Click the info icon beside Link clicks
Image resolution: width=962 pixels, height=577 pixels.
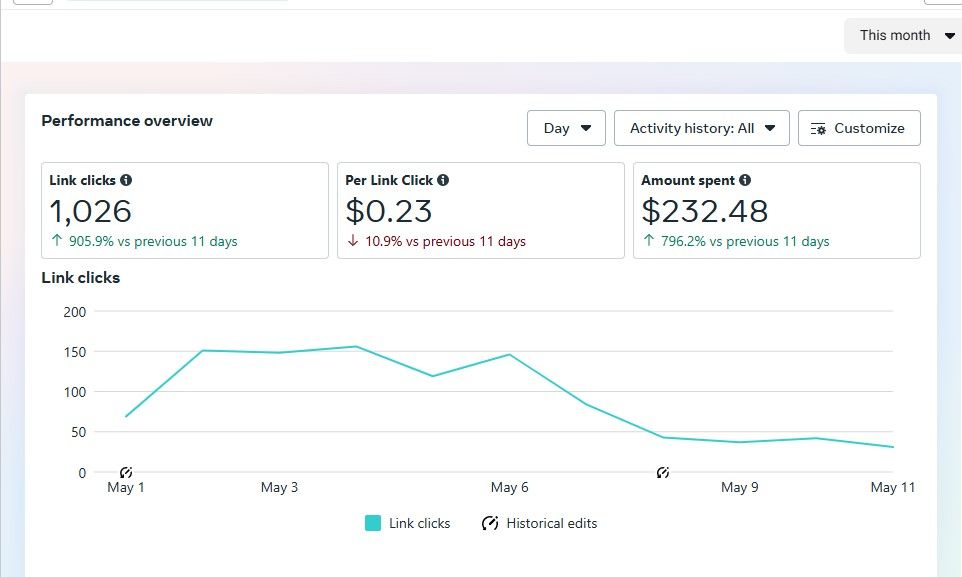coord(126,181)
